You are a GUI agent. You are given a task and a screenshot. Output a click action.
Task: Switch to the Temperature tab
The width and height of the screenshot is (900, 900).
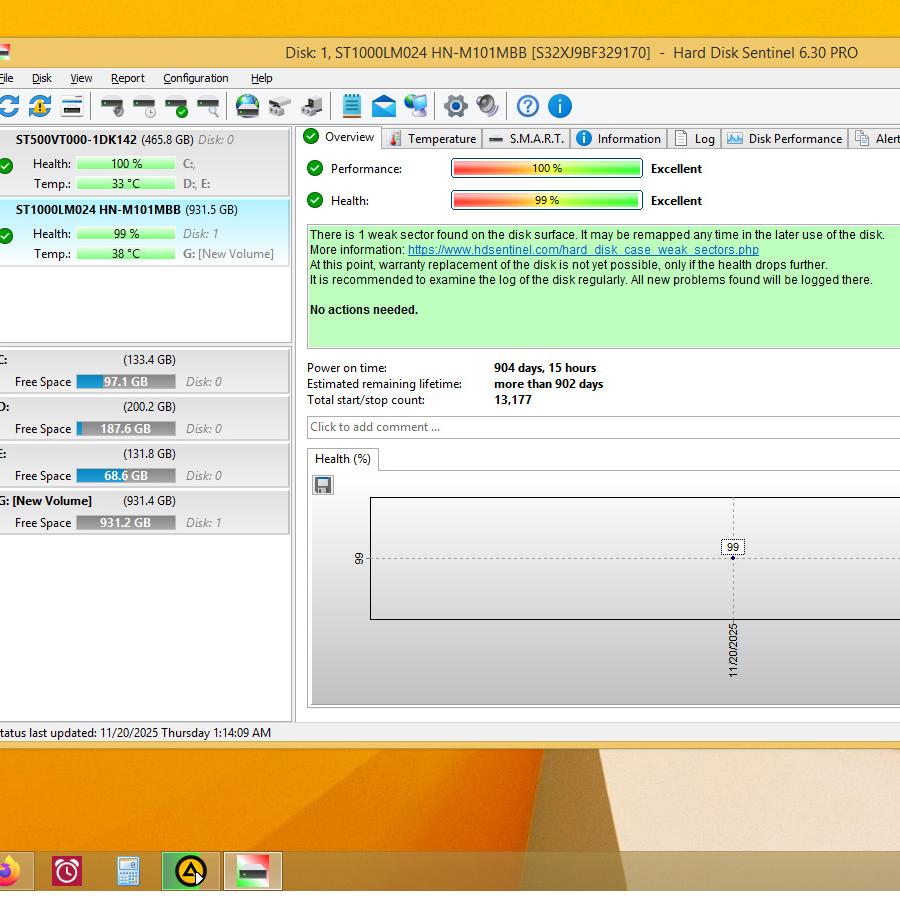pyautogui.click(x=432, y=139)
